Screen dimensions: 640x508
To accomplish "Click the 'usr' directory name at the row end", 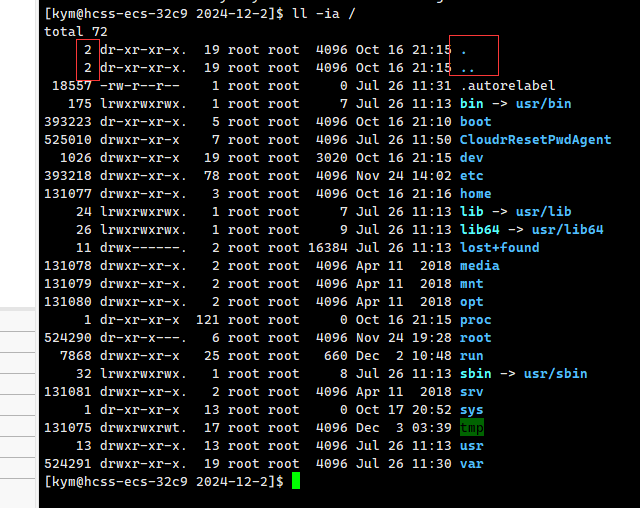I will pyautogui.click(x=471, y=445).
